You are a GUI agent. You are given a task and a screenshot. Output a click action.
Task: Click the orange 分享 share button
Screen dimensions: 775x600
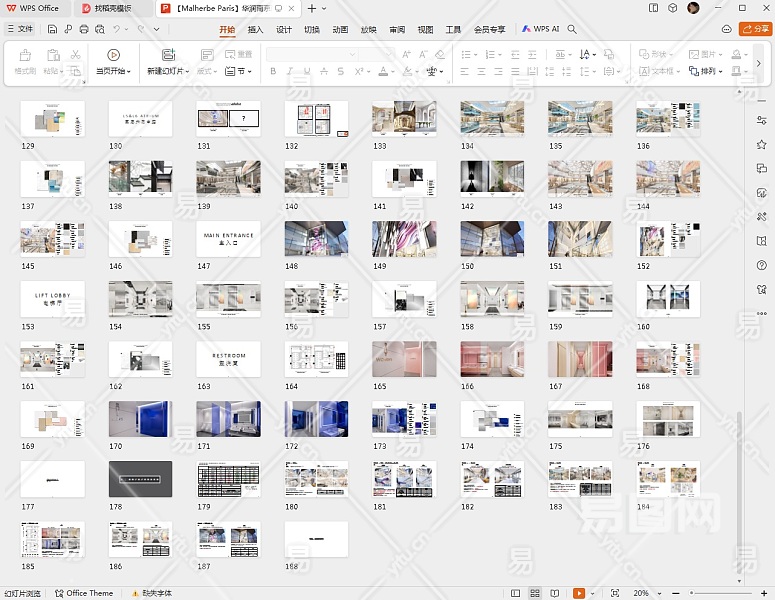[x=754, y=29]
